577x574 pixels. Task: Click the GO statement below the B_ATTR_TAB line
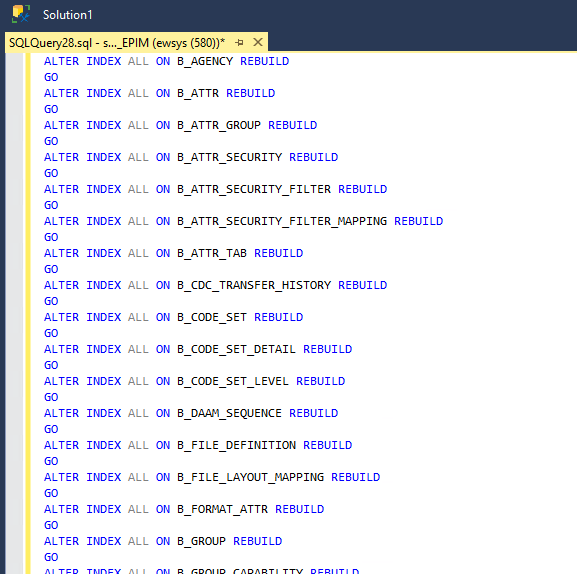pos(51,269)
